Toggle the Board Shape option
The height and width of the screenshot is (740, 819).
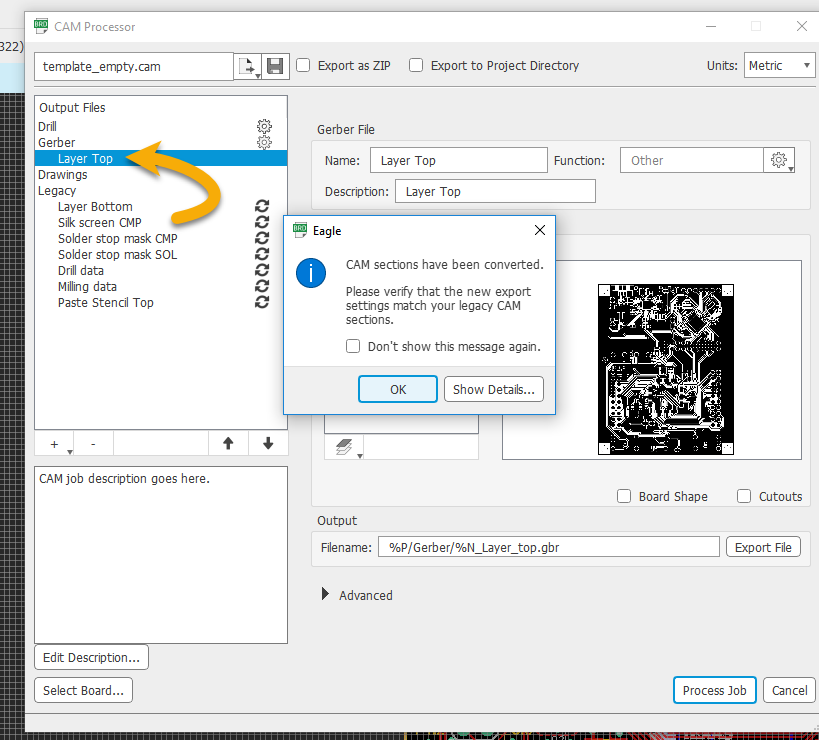(624, 496)
